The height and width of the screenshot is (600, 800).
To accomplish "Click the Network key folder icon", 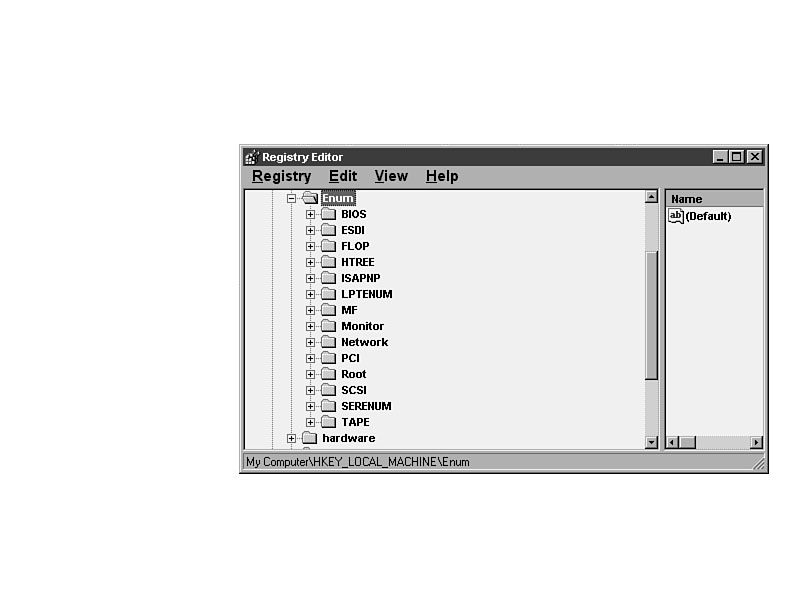I will coord(328,342).
